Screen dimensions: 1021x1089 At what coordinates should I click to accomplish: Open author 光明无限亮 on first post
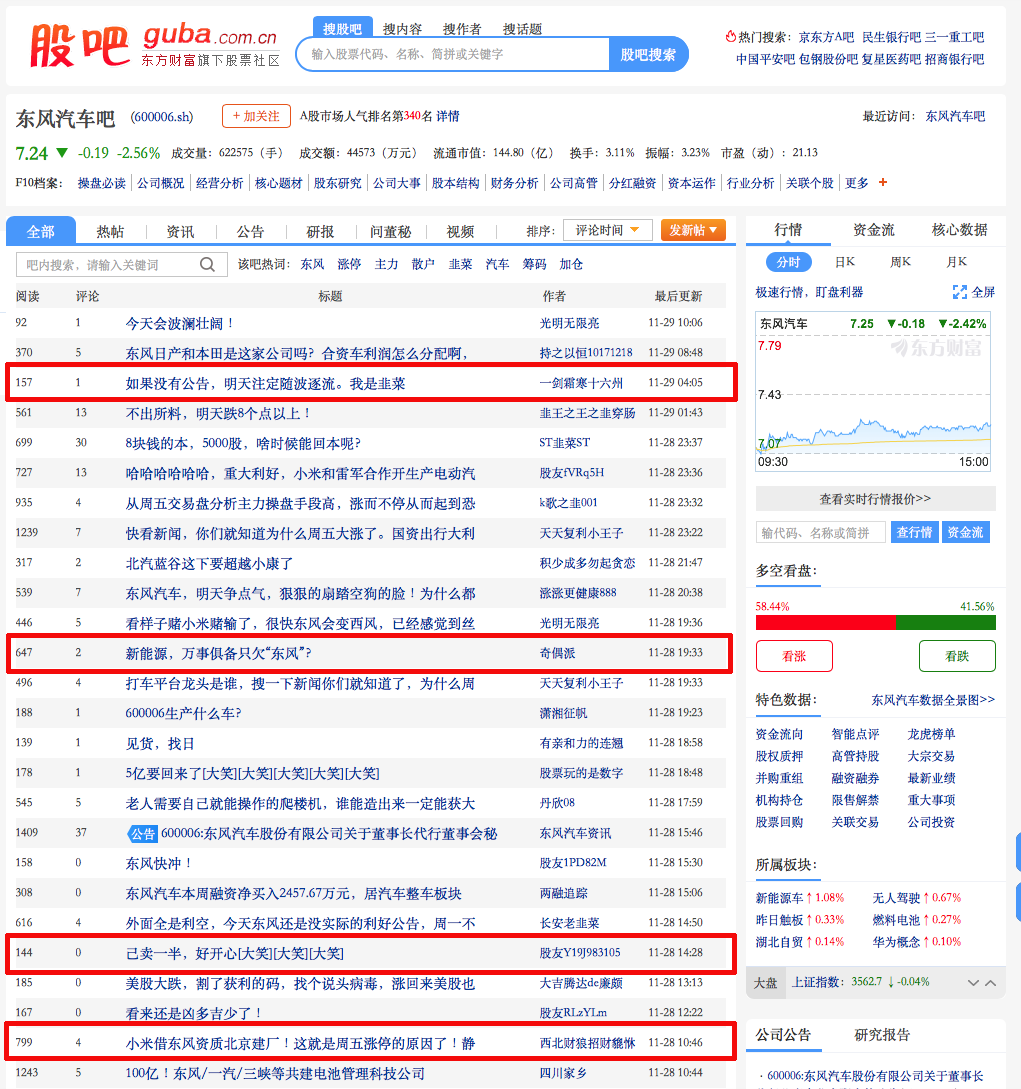point(570,323)
